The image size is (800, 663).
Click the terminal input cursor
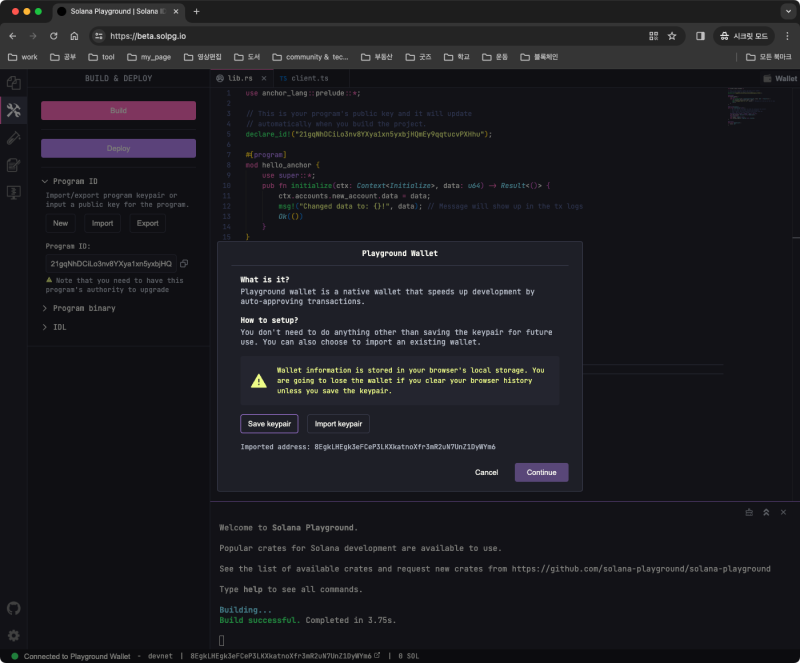click(x=221, y=640)
